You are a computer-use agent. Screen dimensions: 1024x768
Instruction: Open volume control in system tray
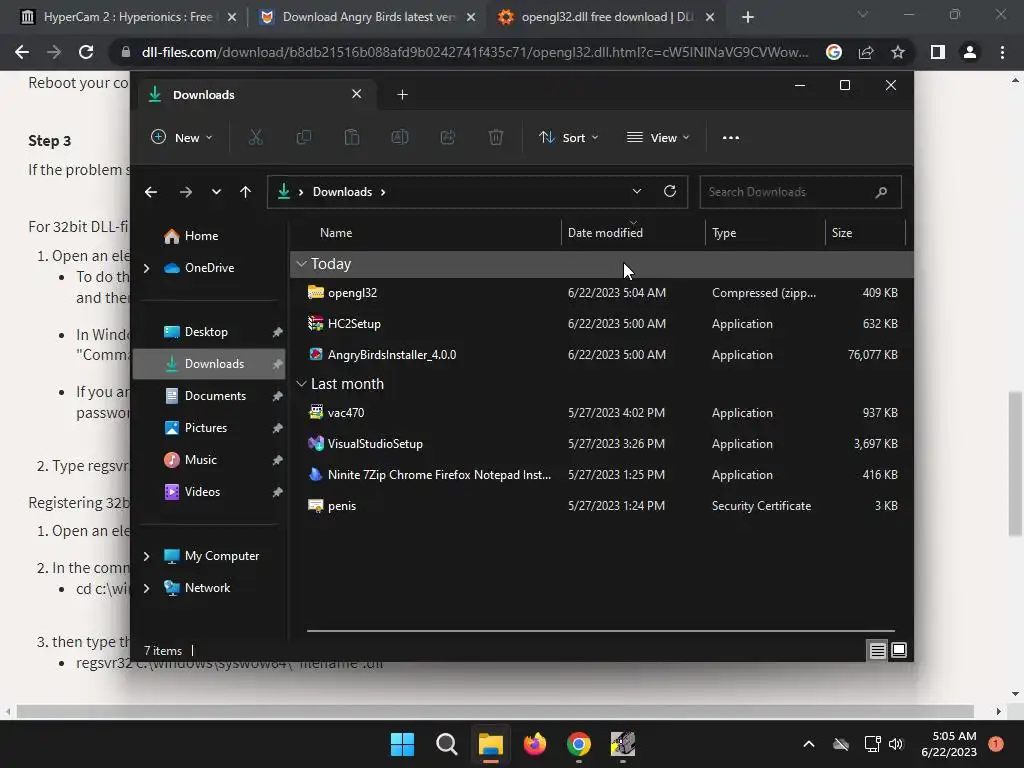[896, 744]
